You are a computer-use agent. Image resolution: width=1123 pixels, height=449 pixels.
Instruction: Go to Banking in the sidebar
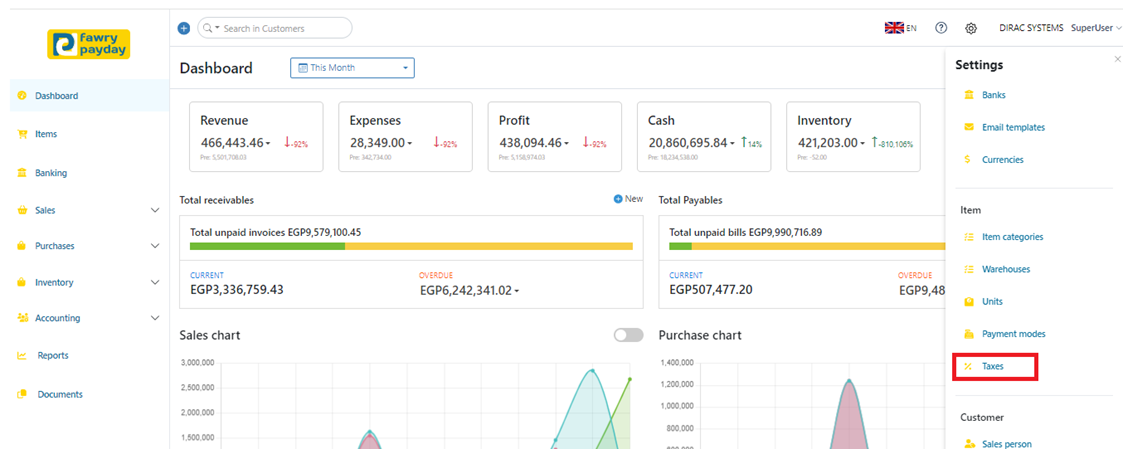coord(50,173)
